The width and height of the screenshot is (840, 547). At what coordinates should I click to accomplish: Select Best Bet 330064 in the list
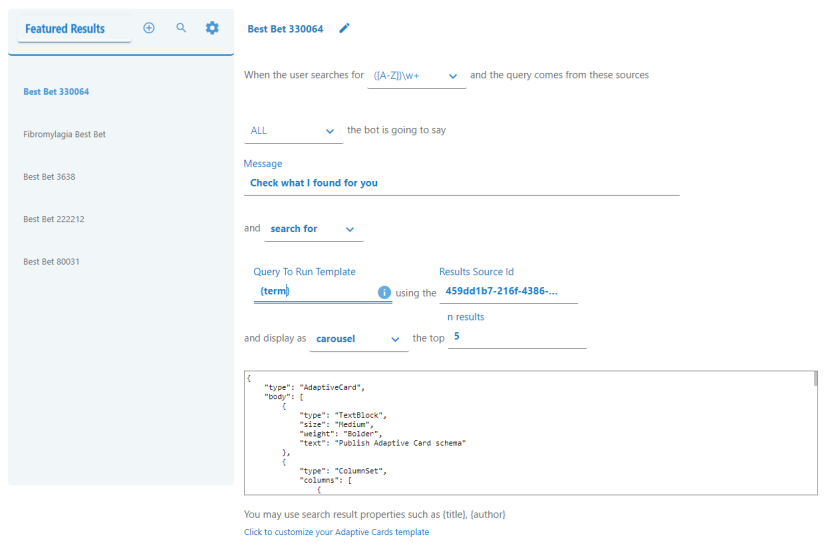[x=56, y=92]
